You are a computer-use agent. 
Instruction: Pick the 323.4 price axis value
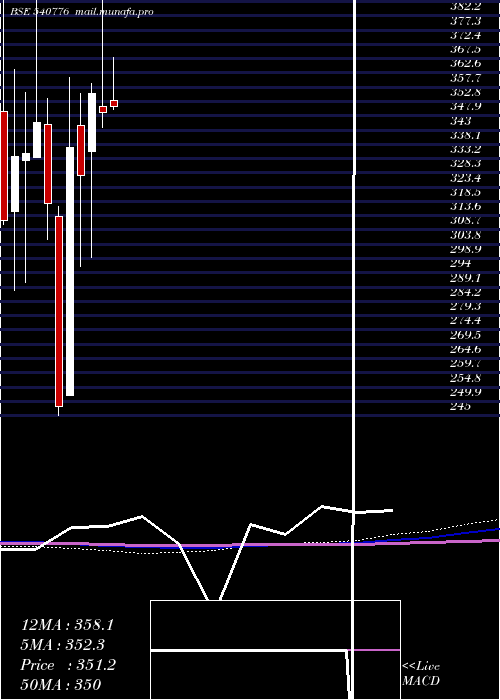click(x=465, y=179)
